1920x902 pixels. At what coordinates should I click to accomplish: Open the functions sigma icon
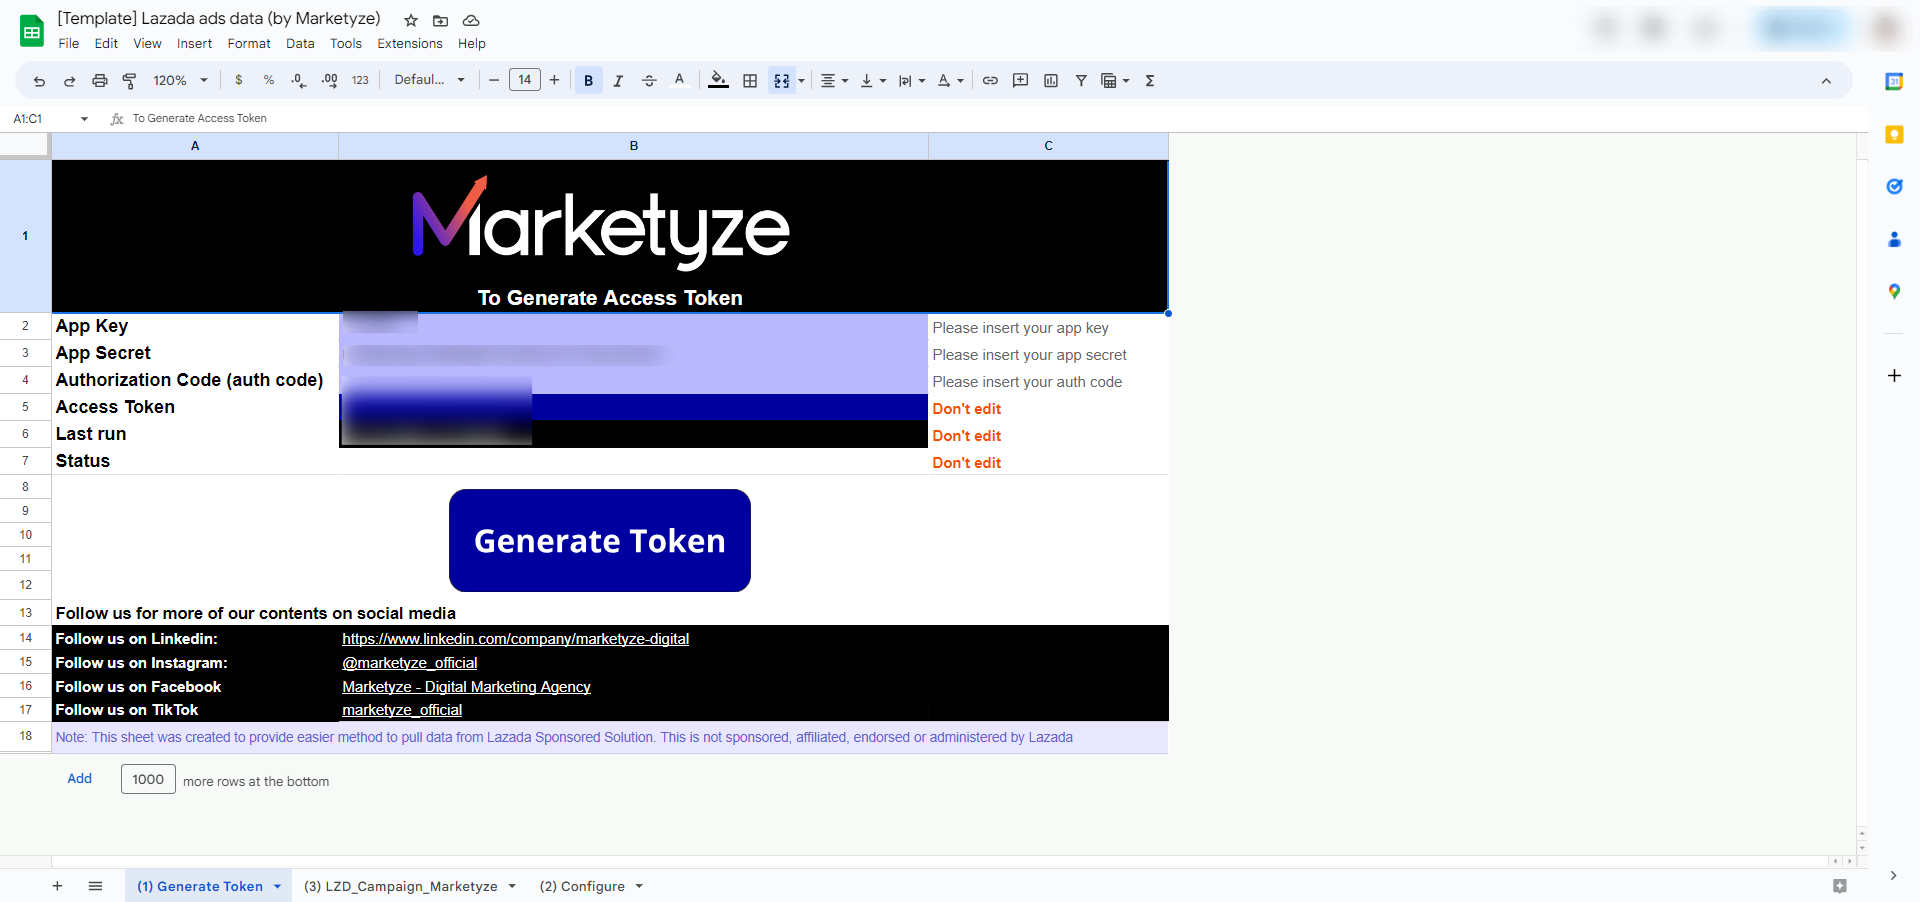tap(1150, 81)
